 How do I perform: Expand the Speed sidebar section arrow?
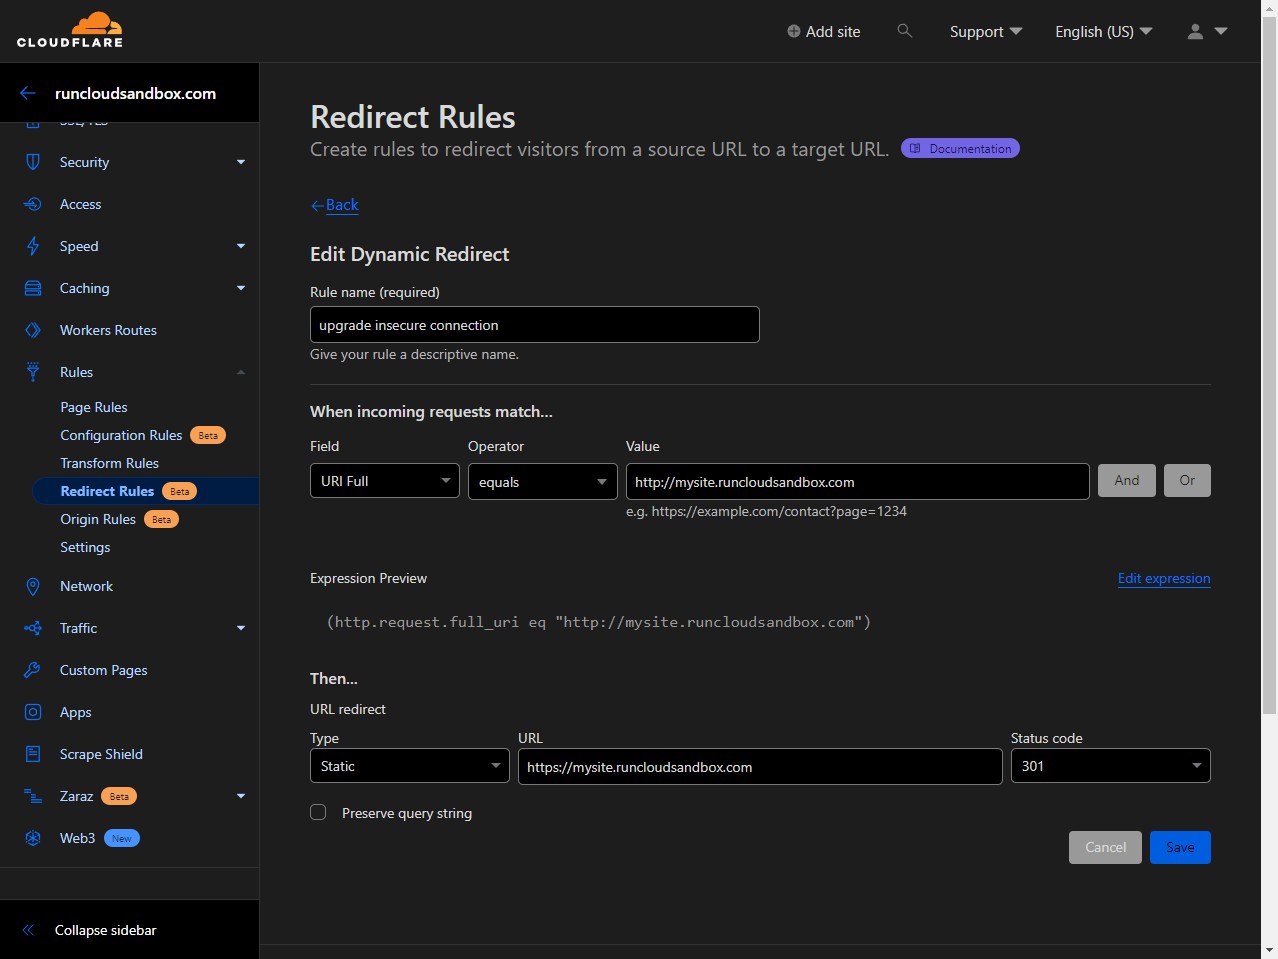[x=241, y=246]
